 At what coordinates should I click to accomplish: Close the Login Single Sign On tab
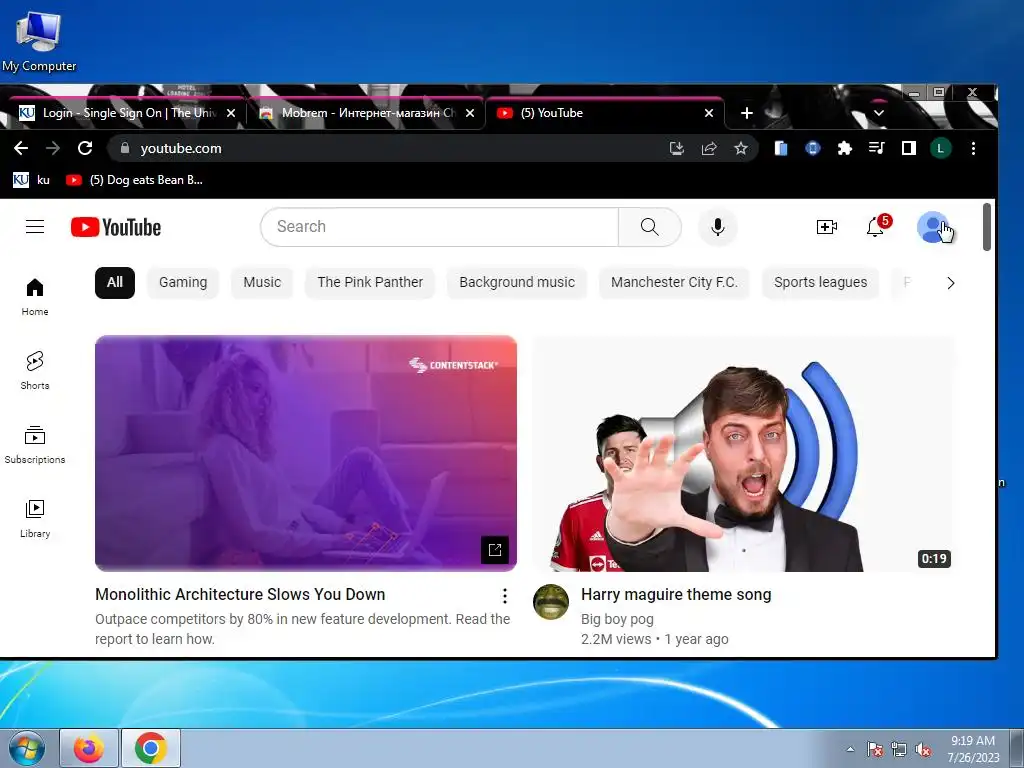coord(231,113)
